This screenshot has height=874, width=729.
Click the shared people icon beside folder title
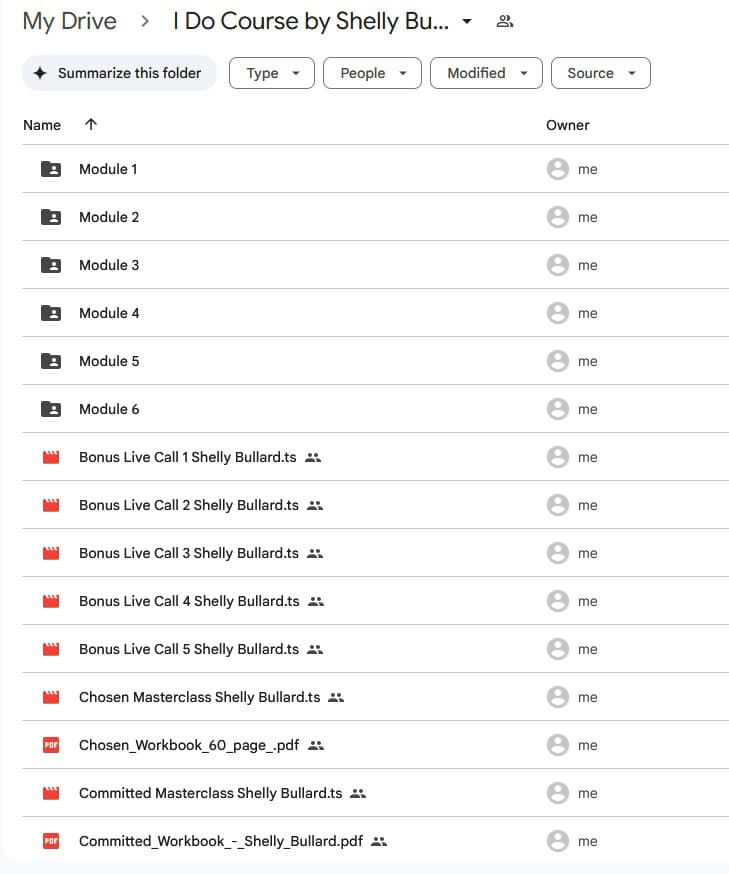click(504, 21)
